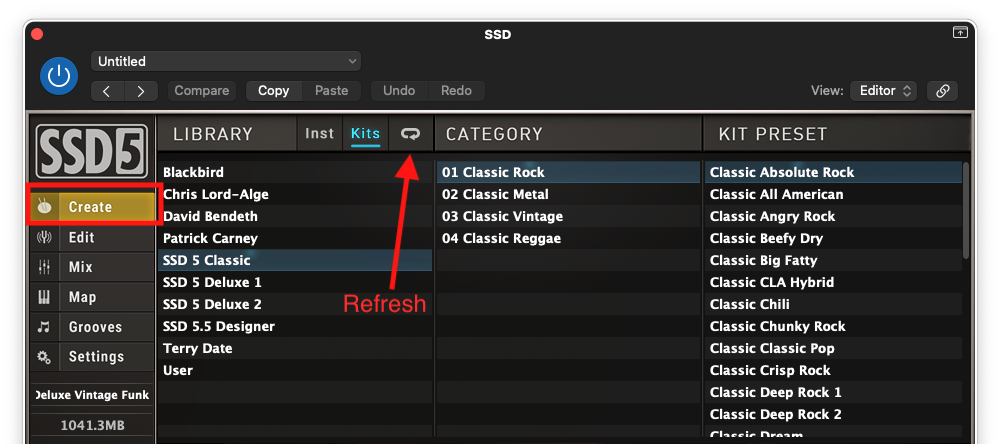
Task: Open Map page via keyboard icon
Action: (x=43, y=297)
